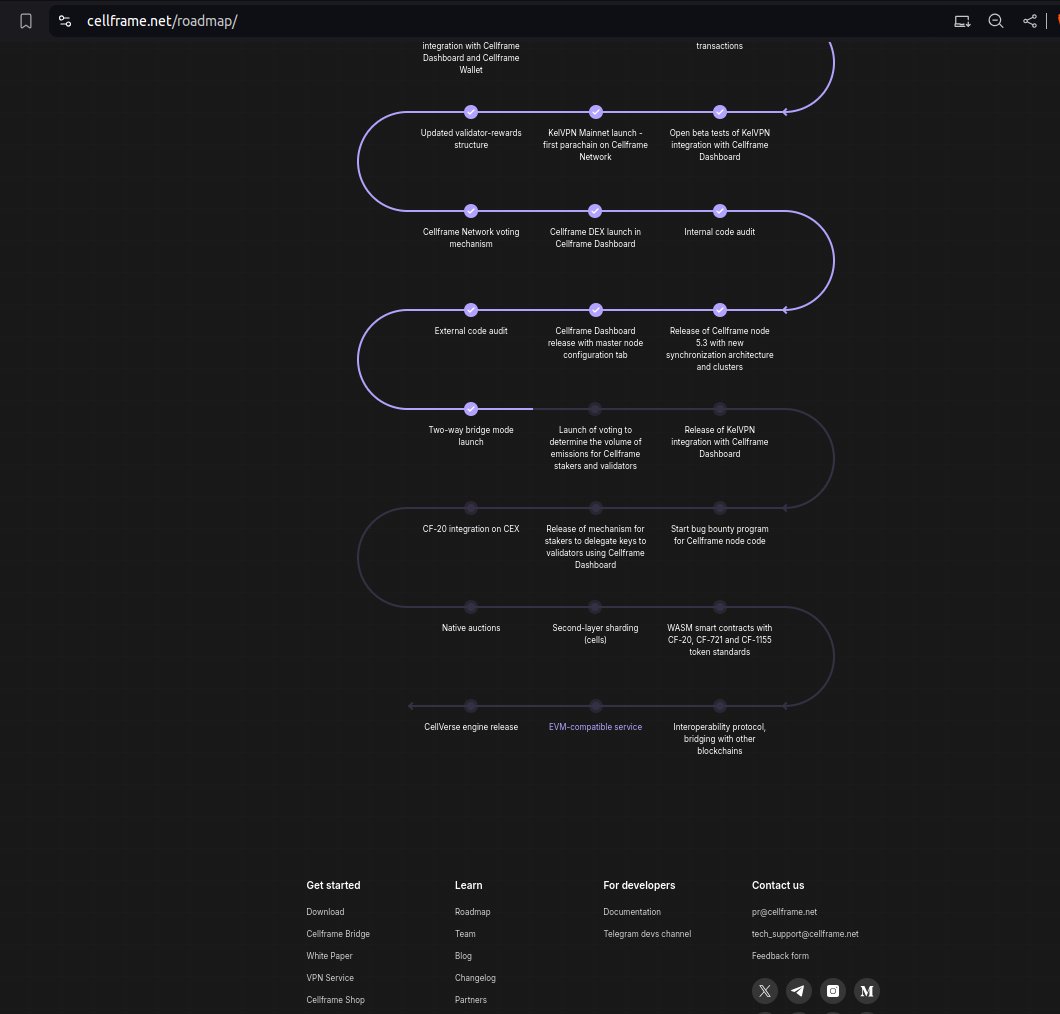
Task: Click the zoom magnifier icon
Action: tap(996, 21)
